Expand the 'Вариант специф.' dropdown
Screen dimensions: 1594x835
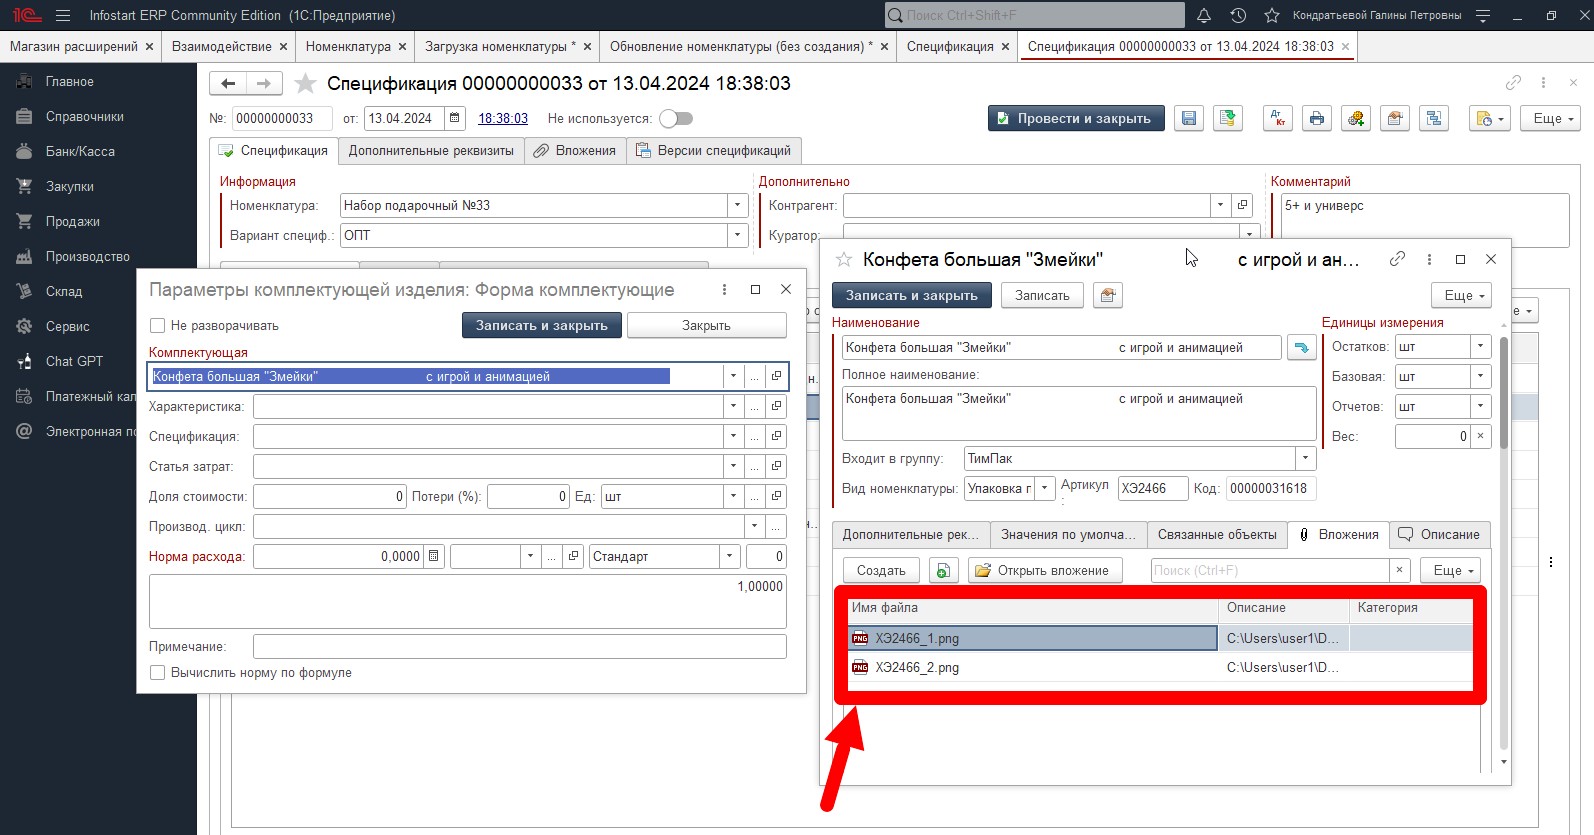(x=737, y=235)
